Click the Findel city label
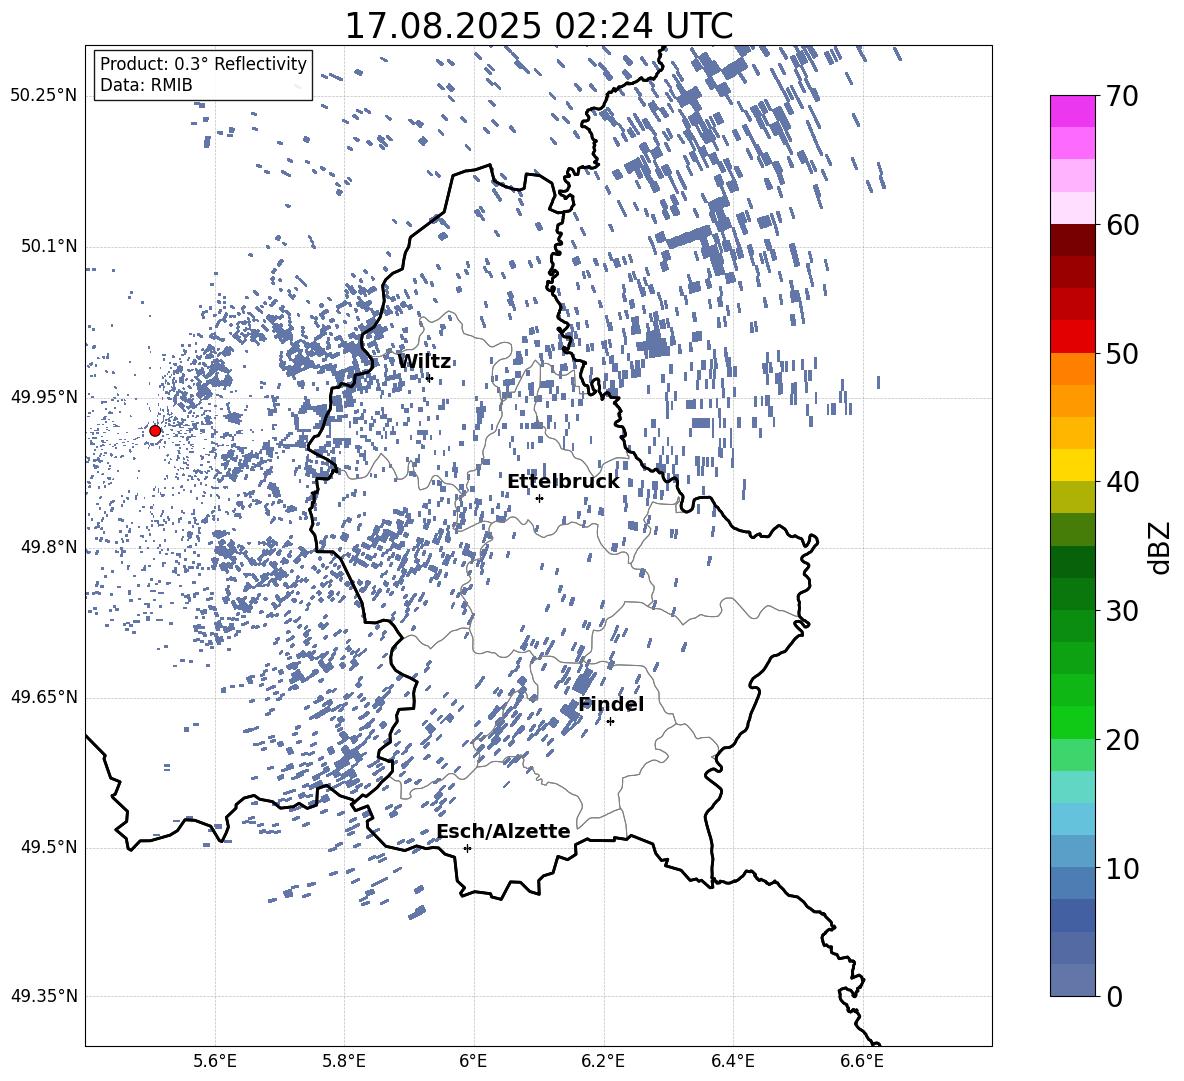 pyautogui.click(x=611, y=704)
